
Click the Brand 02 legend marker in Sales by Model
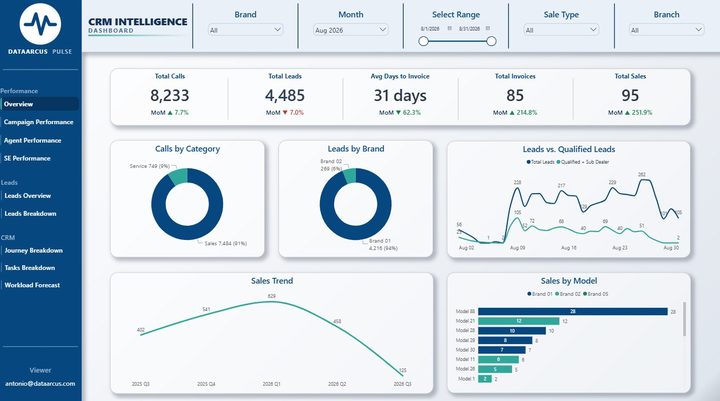[x=557, y=294]
